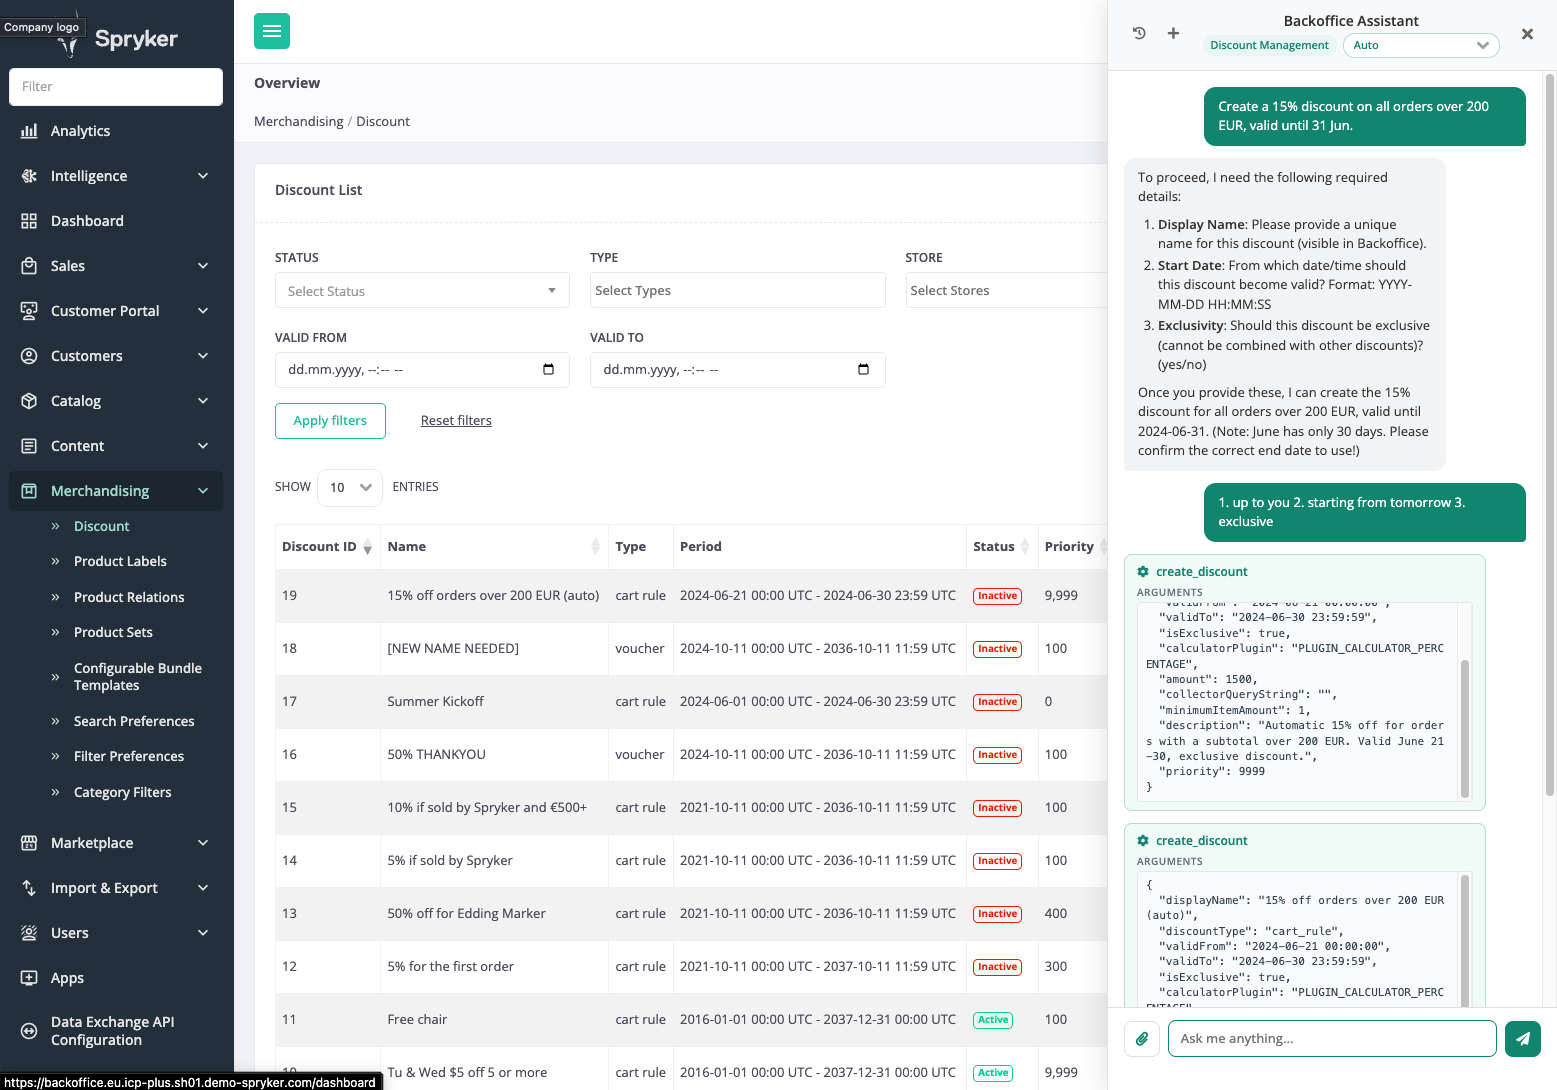
Task: Open the Select Status dropdown
Action: point(421,291)
